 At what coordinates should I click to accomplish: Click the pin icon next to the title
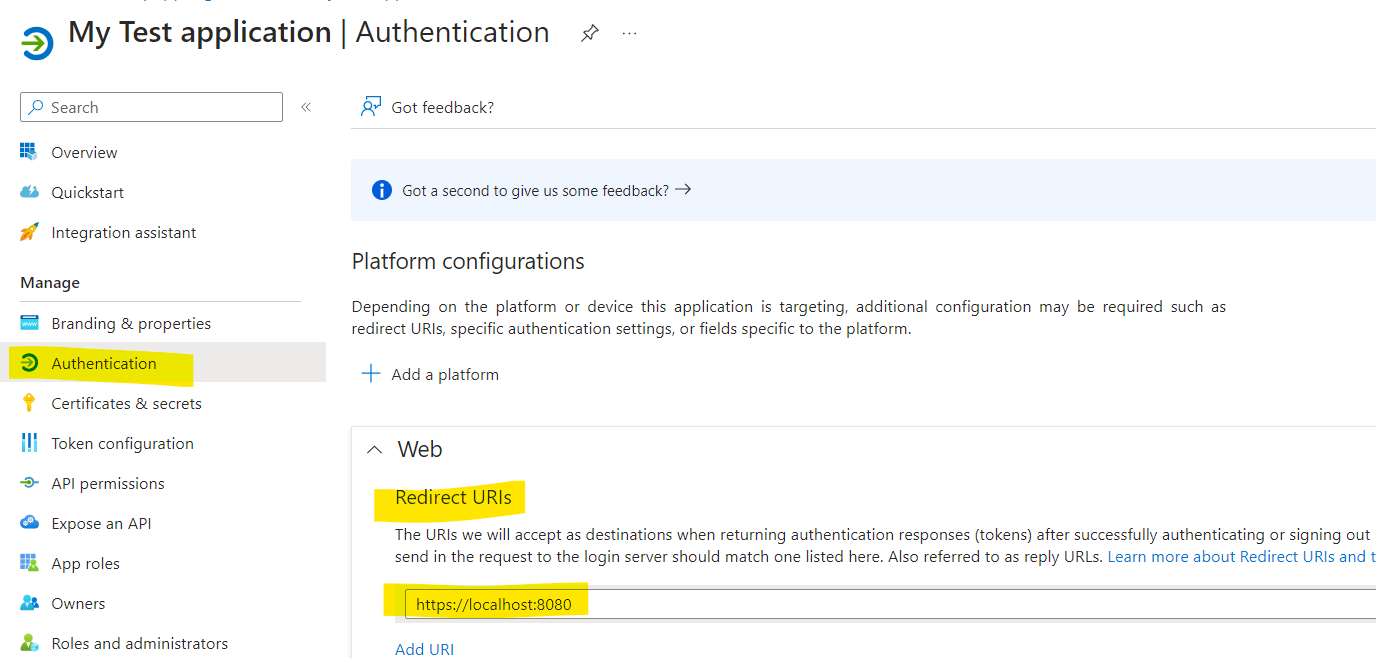(x=589, y=33)
